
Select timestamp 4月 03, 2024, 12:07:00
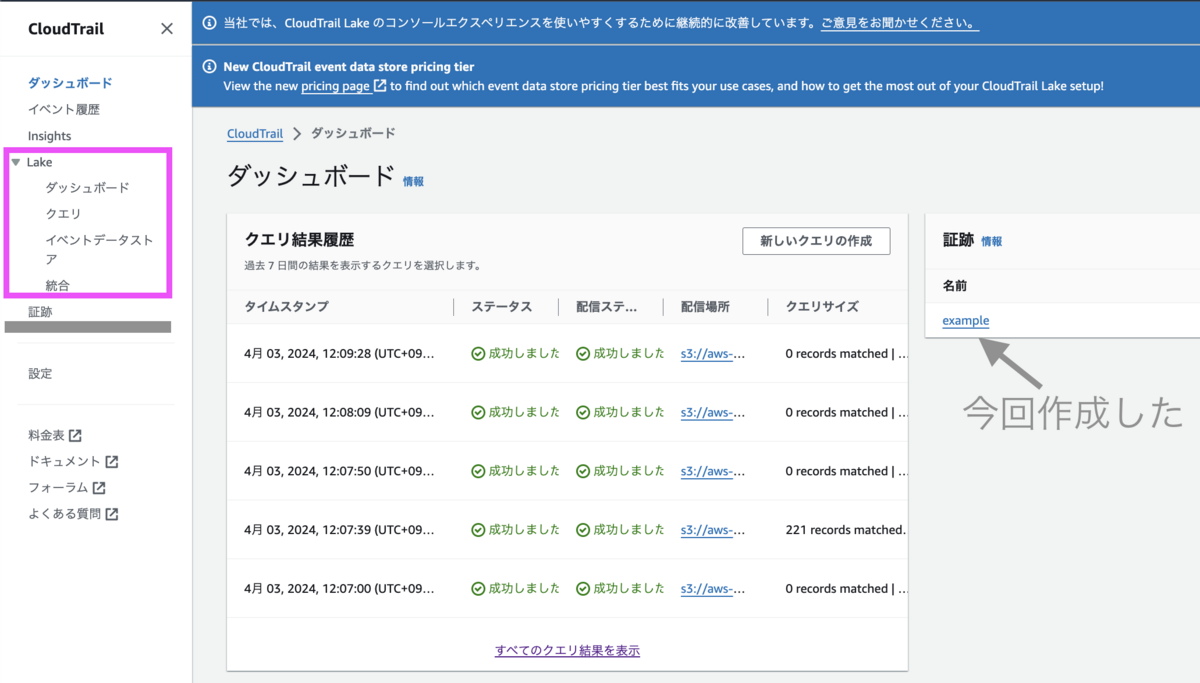tap(339, 589)
